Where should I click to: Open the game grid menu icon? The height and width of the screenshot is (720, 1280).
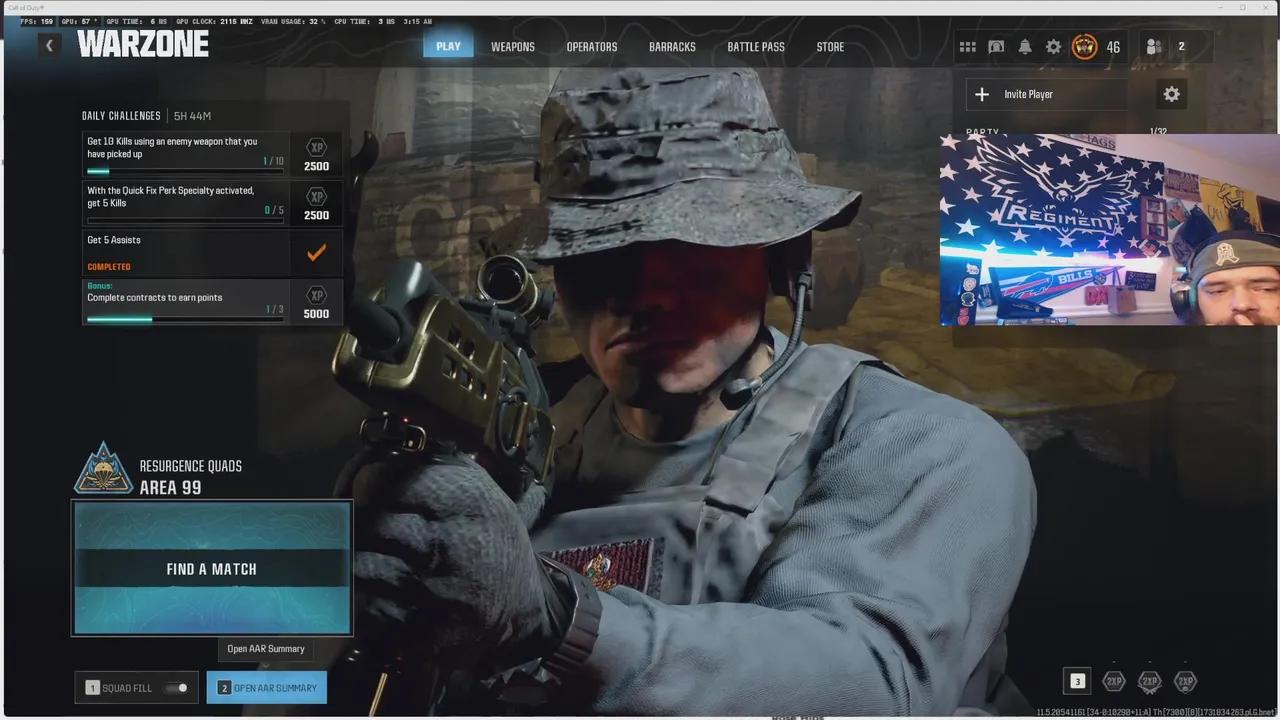point(967,47)
